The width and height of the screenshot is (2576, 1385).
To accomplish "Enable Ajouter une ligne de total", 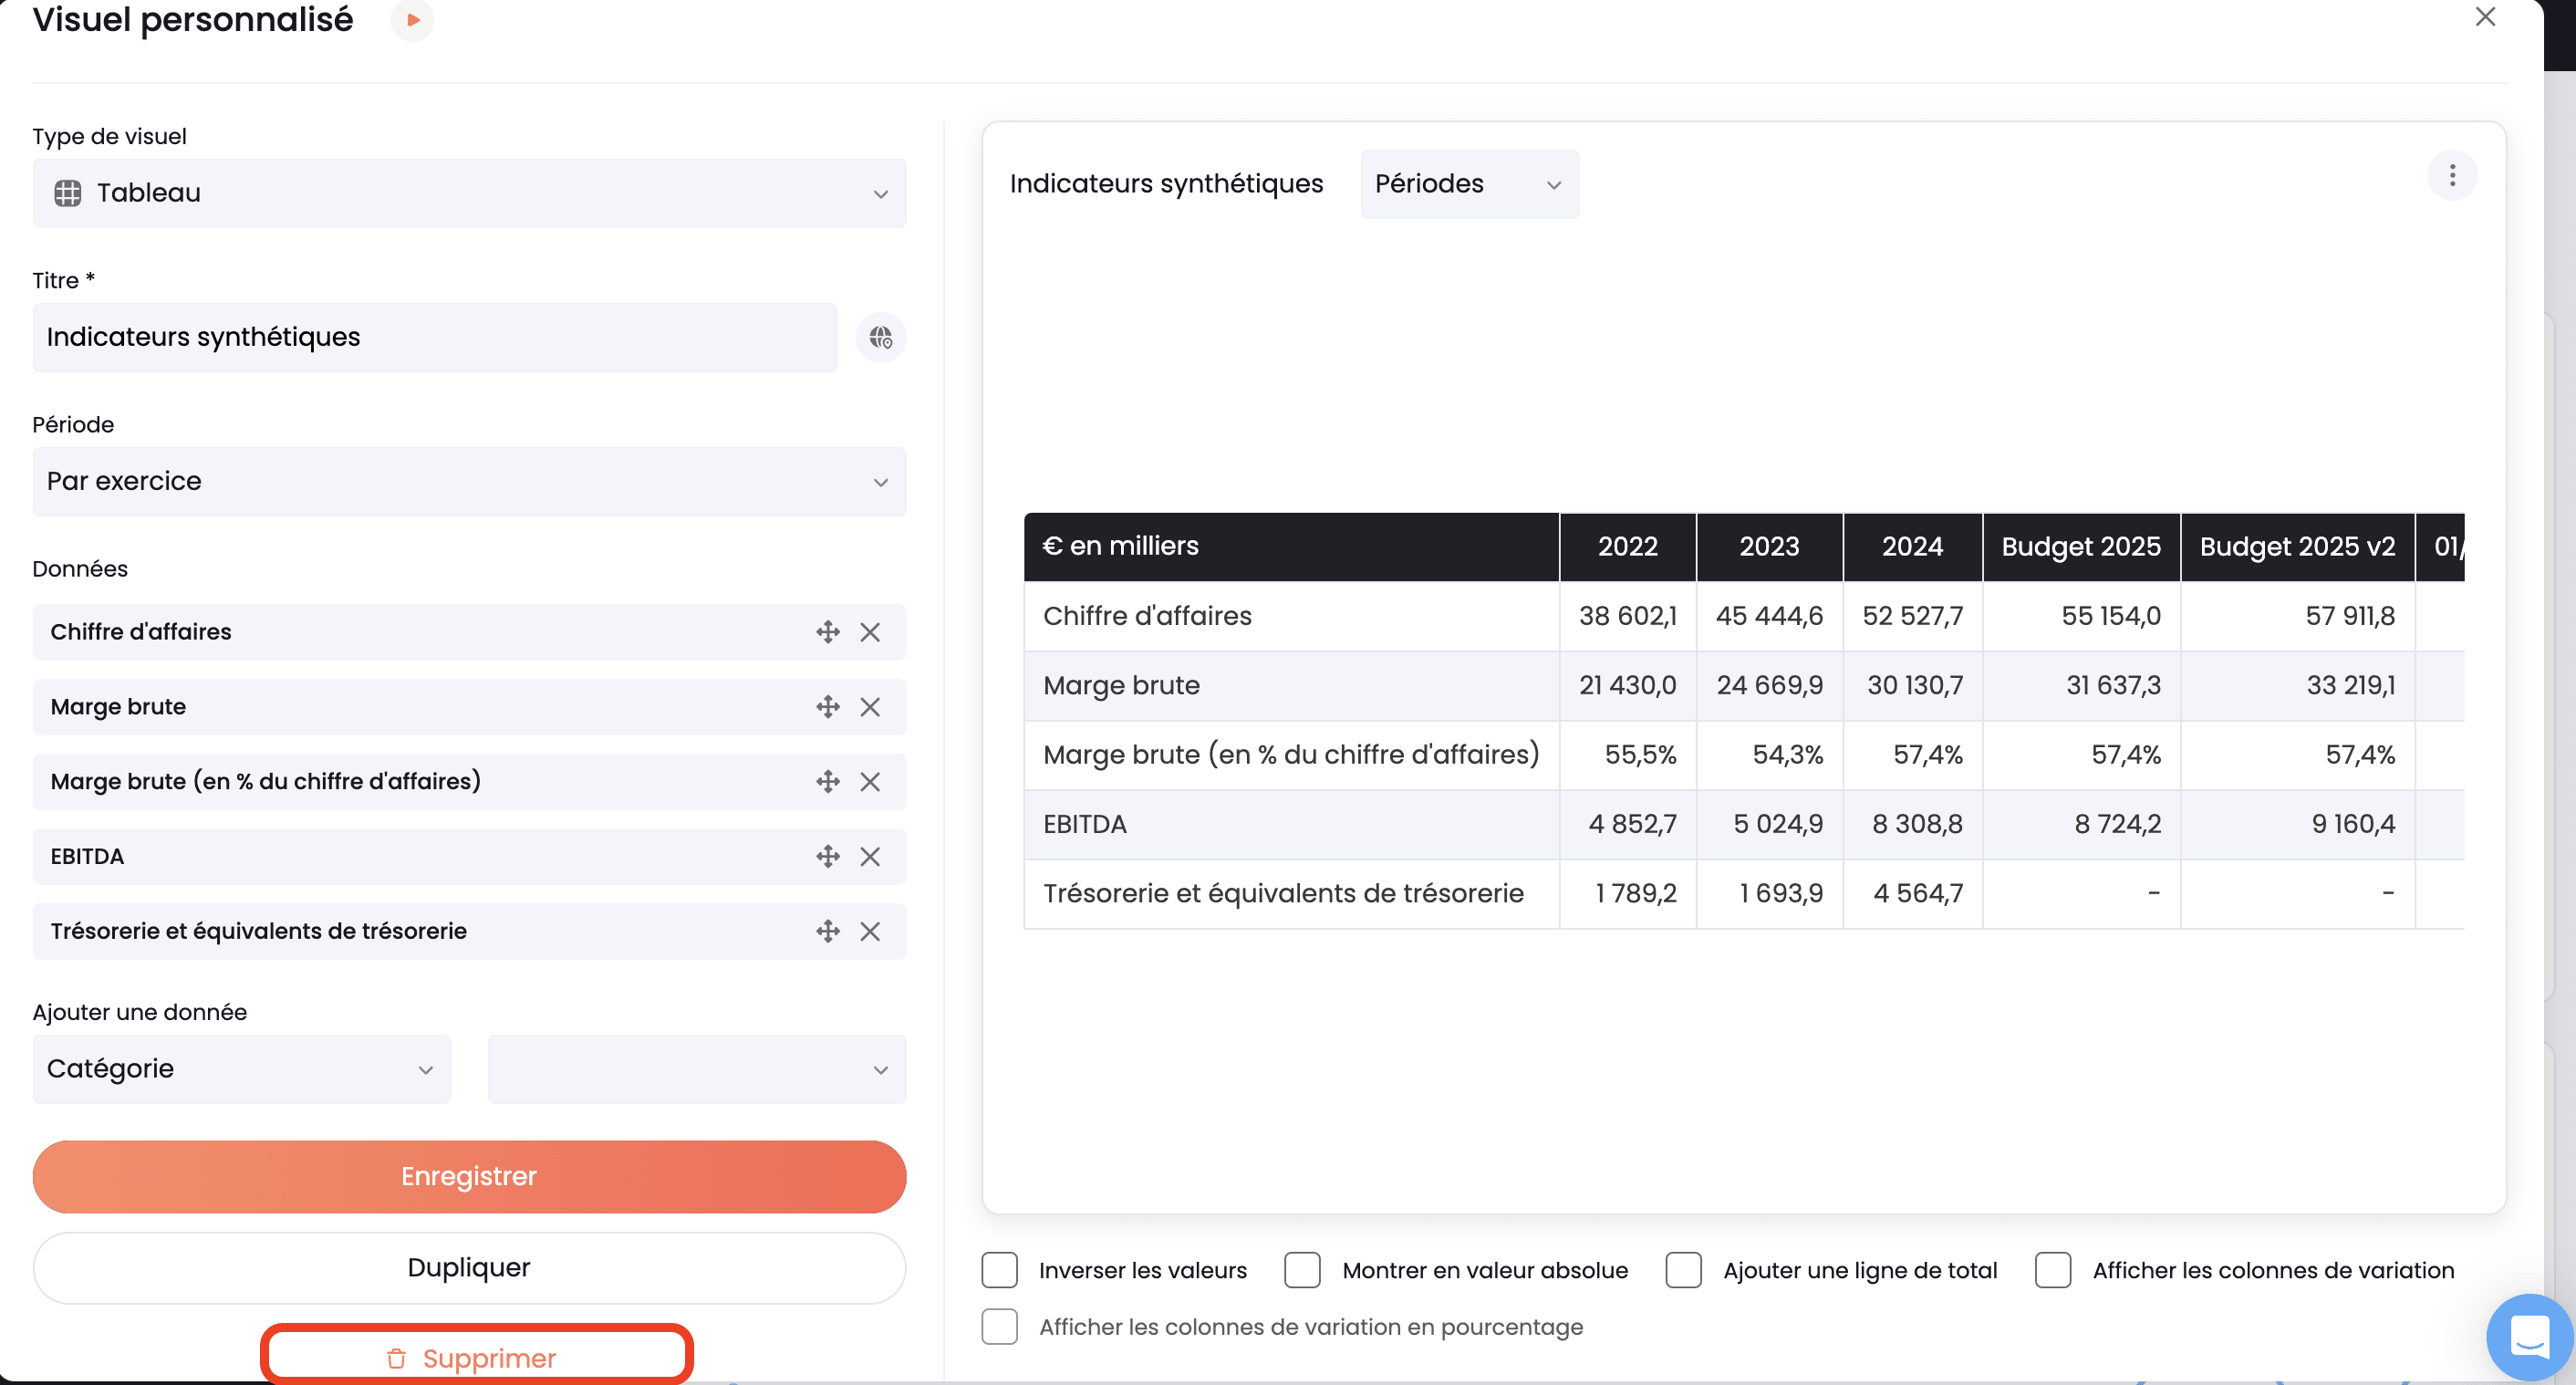I will coord(1683,1270).
